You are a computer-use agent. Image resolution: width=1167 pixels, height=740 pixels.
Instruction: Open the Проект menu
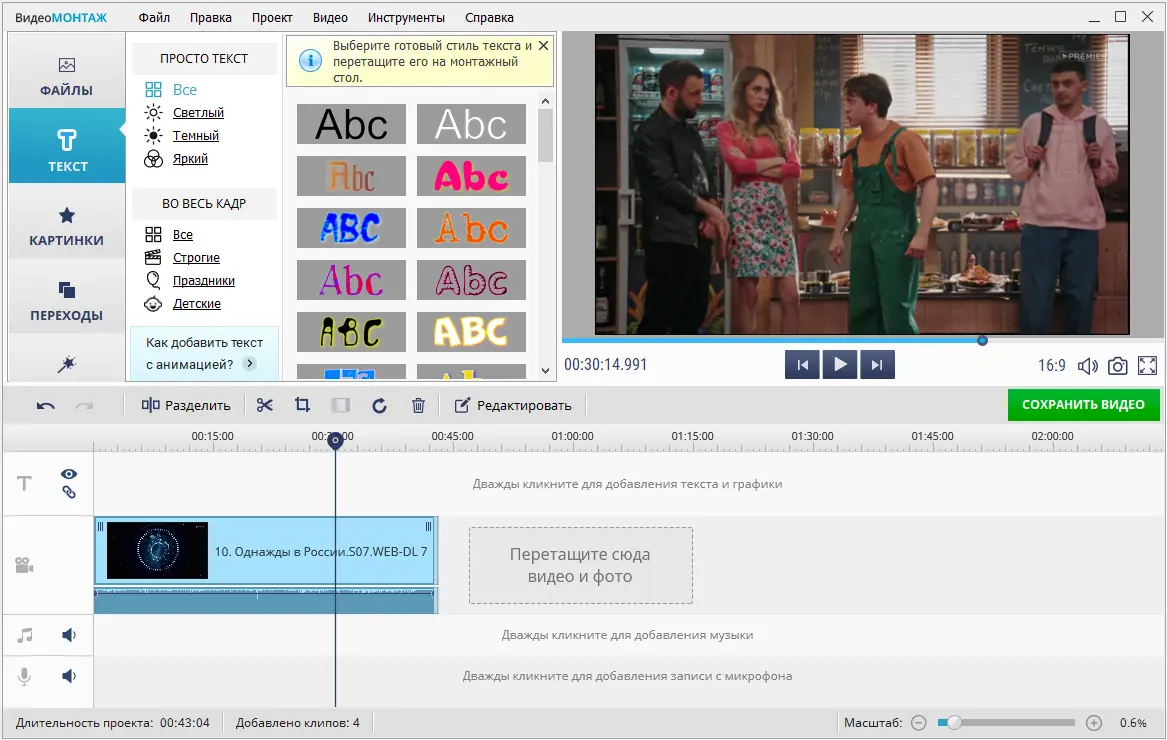pyautogui.click(x=272, y=17)
